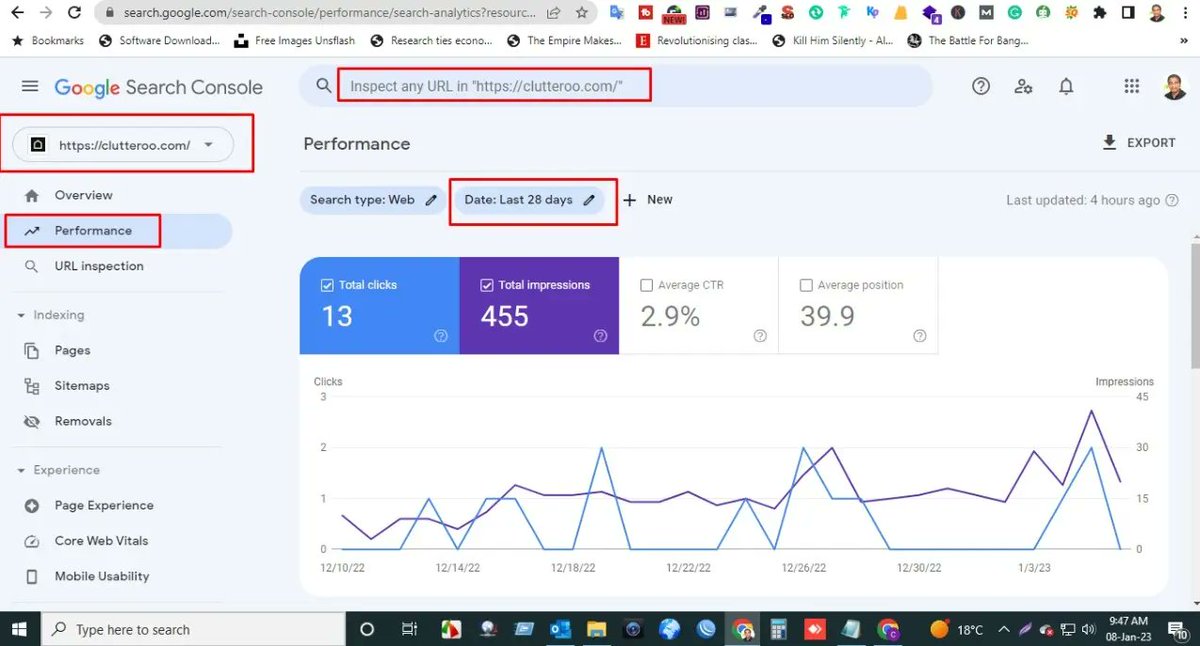Open the Grammarly extension icon
The image size is (1200, 646).
coord(1014,13)
